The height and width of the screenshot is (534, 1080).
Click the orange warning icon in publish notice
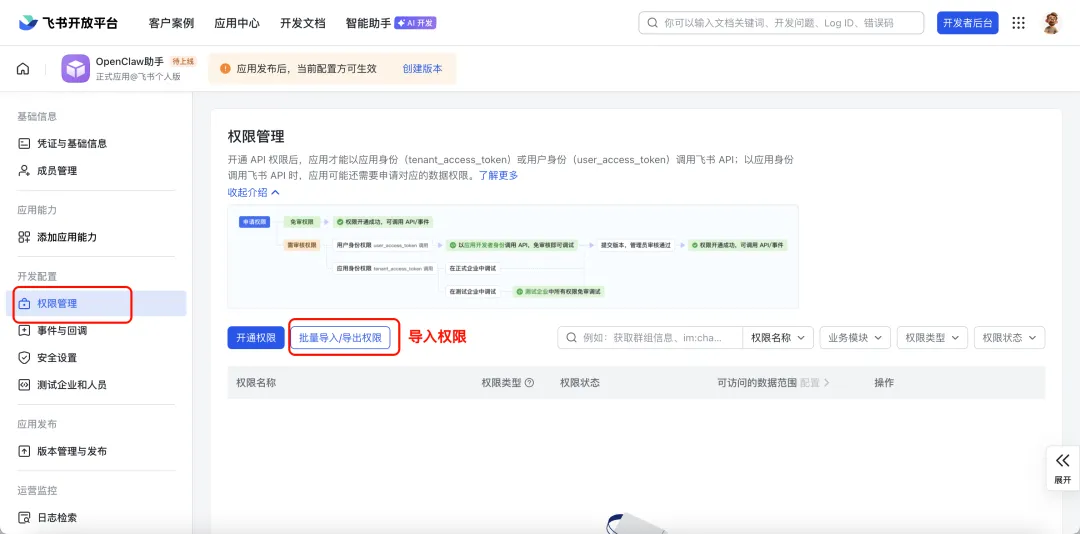(x=225, y=69)
